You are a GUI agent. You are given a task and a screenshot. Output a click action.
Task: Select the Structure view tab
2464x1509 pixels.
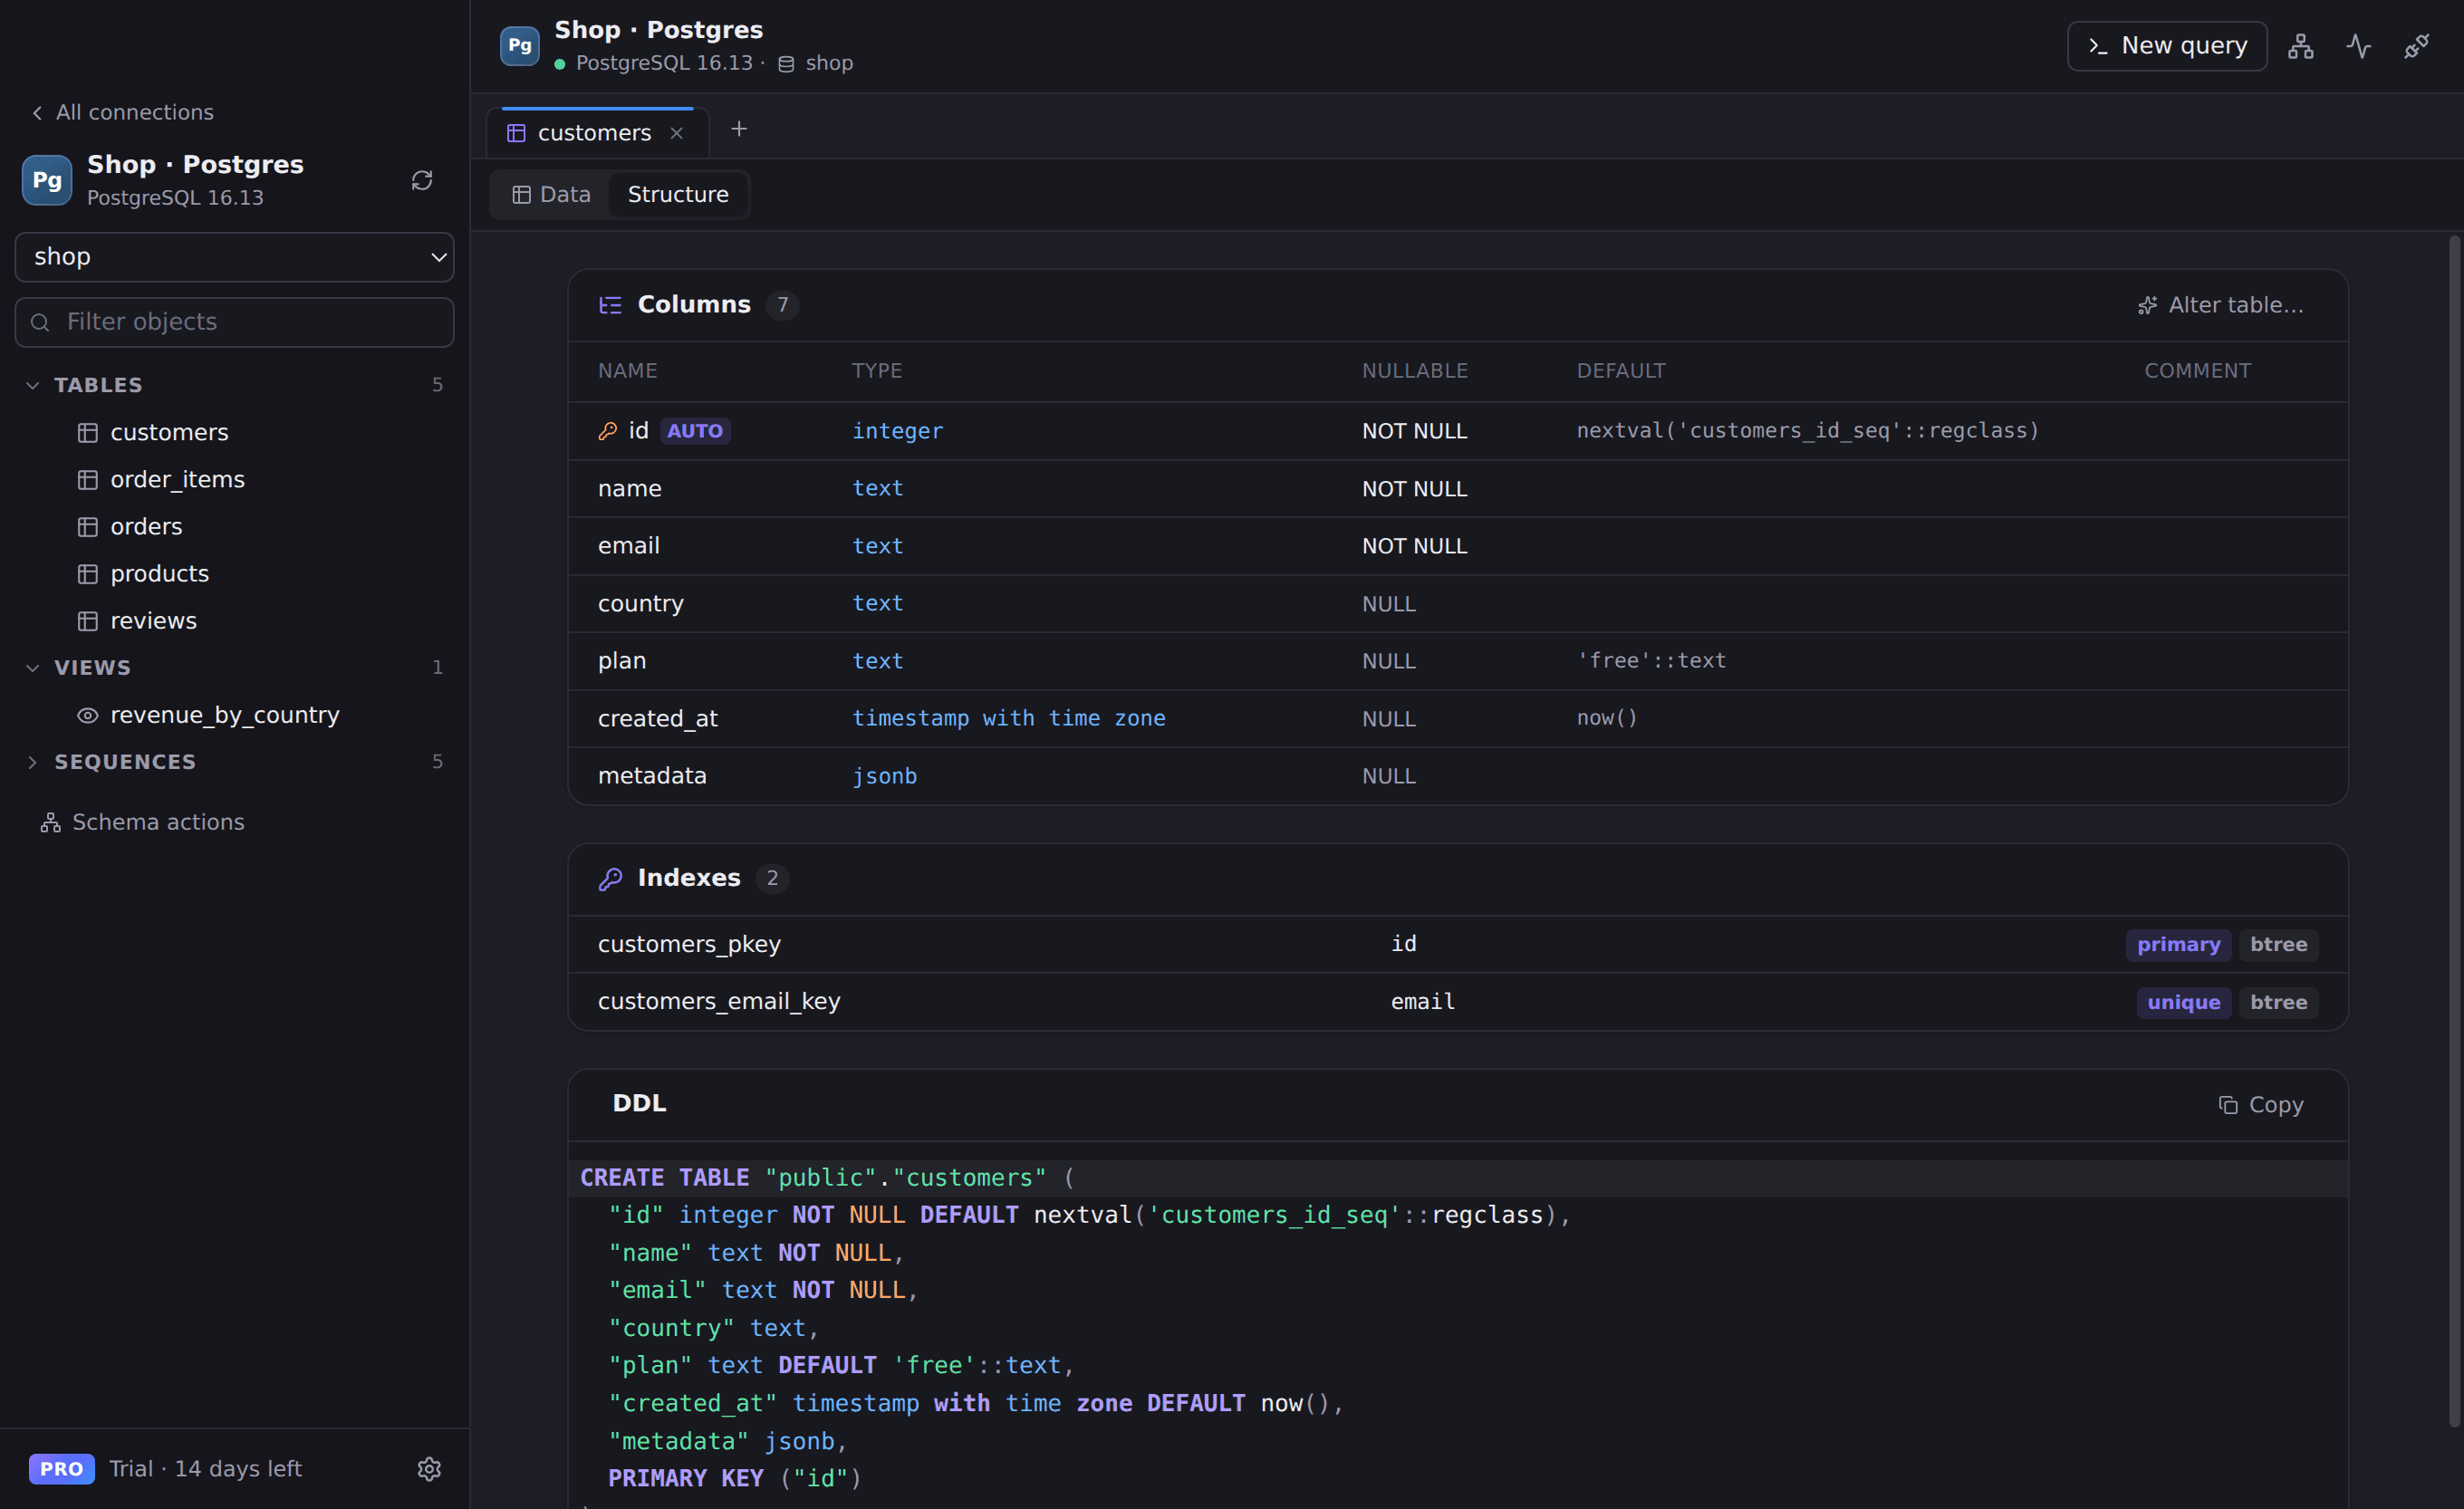[678, 194]
